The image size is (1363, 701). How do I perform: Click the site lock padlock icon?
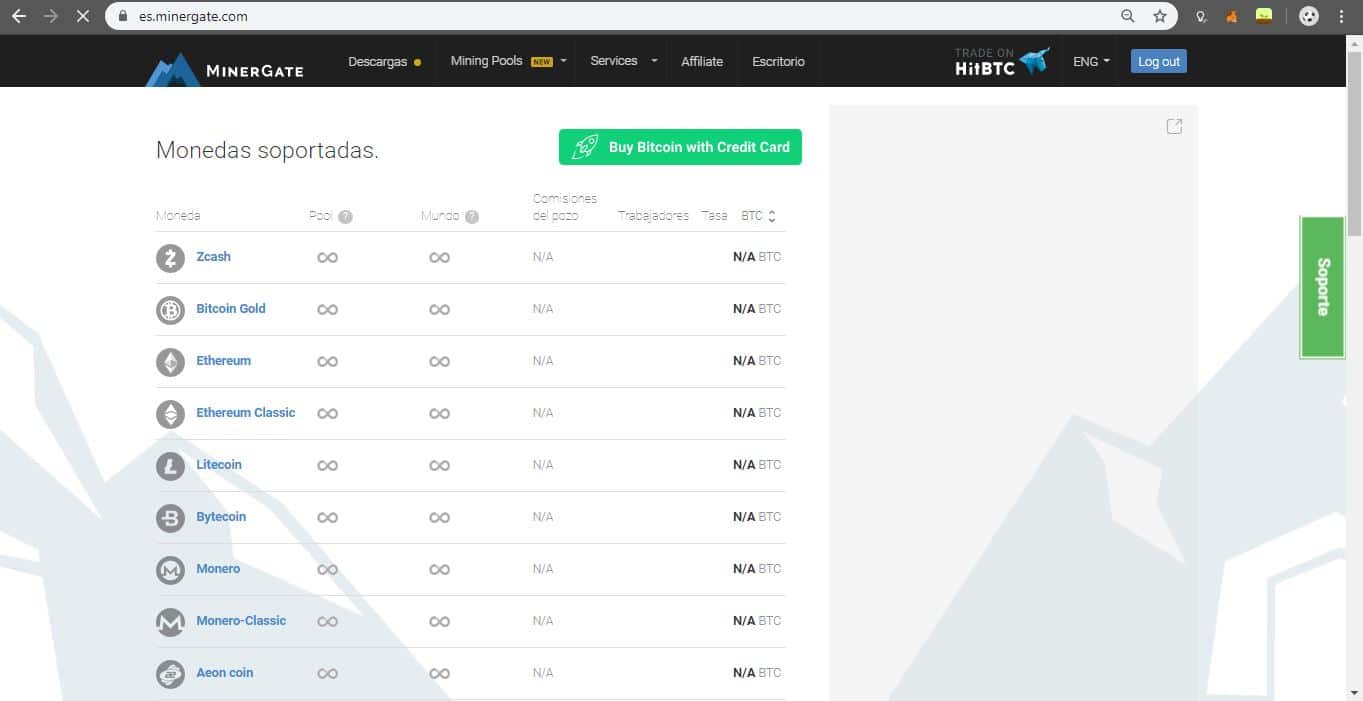tap(123, 16)
